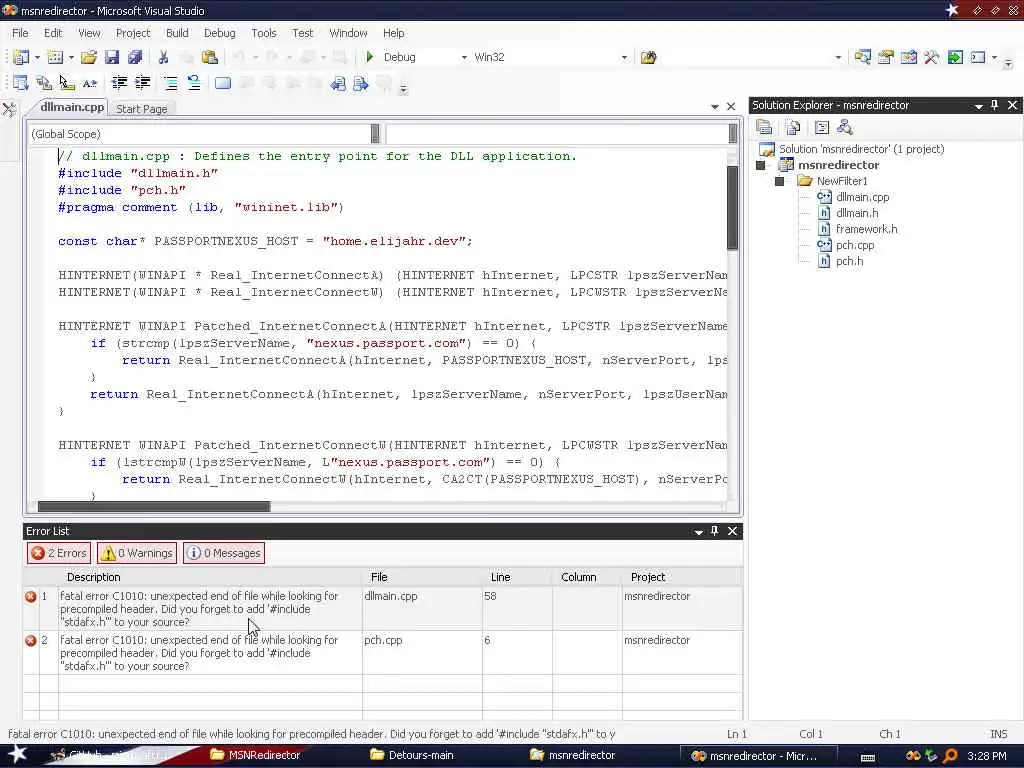Viewport: 1024px width, 768px height.
Task: Open the Tools menu
Action: (x=264, y=33)
